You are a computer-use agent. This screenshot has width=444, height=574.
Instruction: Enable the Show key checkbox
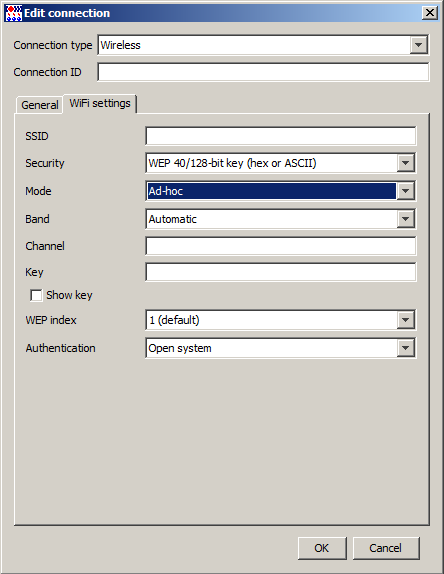click(x=36, y=295)
